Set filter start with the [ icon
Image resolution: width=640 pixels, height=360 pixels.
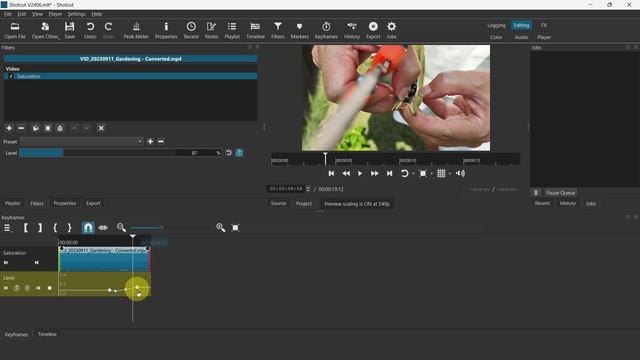point(25,228)
